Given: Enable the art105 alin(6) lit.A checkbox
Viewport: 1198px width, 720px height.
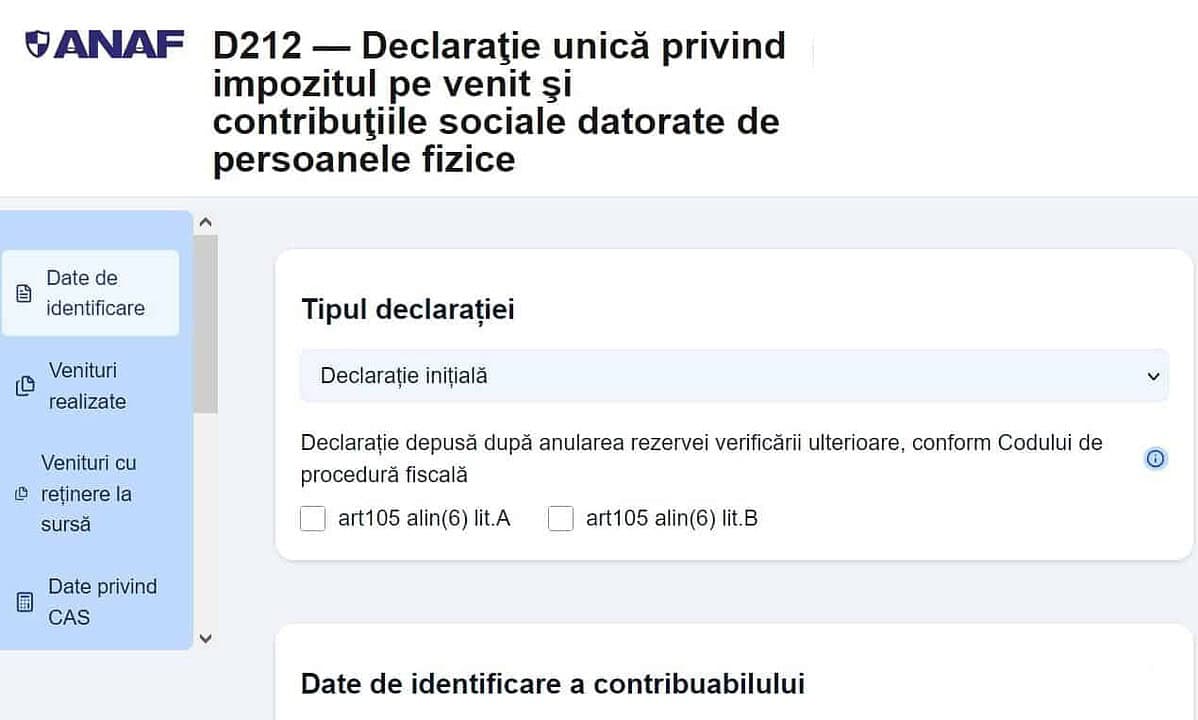Looking at the screenshot, I should pyautogui.click(x=313, y=519).
